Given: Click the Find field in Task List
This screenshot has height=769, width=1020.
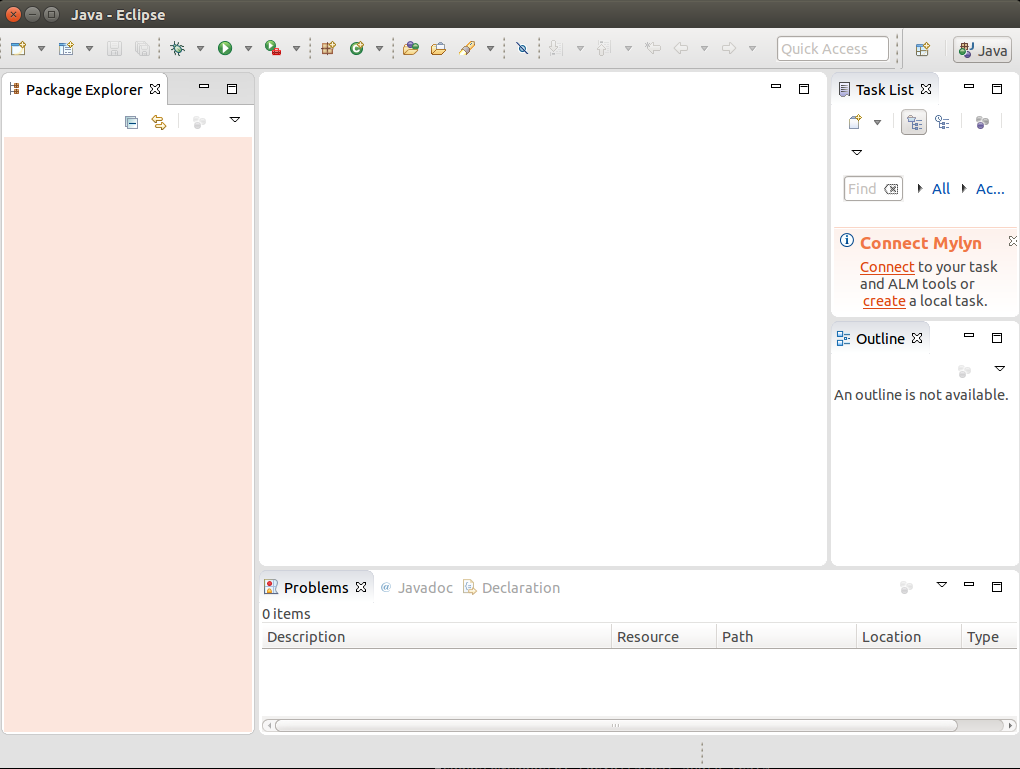Looking at the screenshot, I should 873,189.
